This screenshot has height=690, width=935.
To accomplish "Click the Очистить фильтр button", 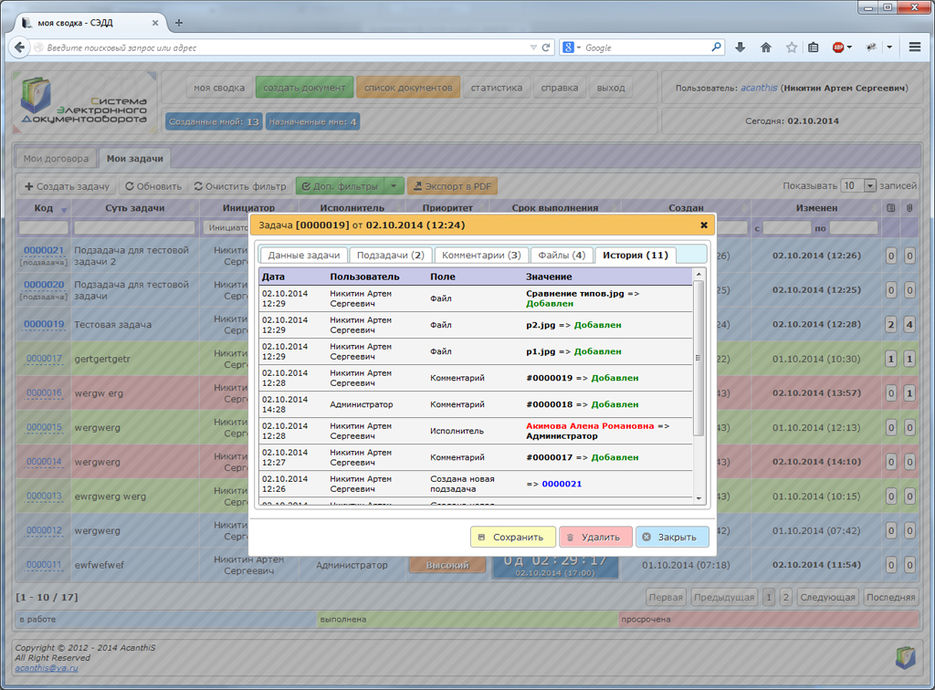I will pos(240,186).
